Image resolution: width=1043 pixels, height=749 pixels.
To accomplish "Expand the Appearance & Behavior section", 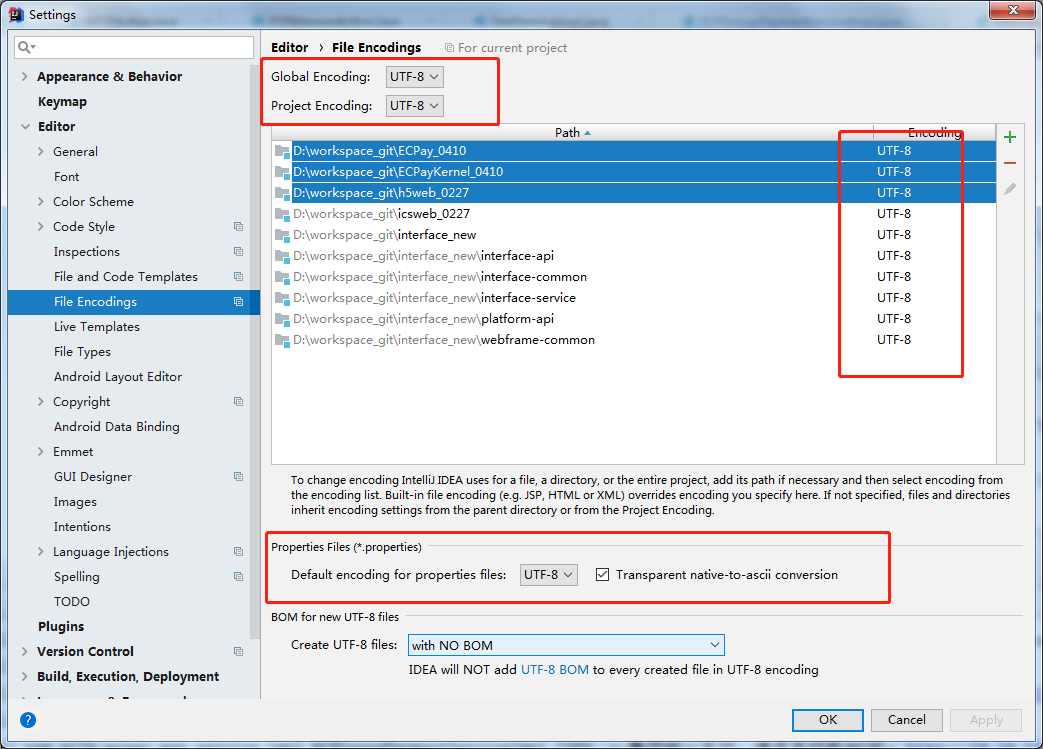I will (x=25, y=77).
